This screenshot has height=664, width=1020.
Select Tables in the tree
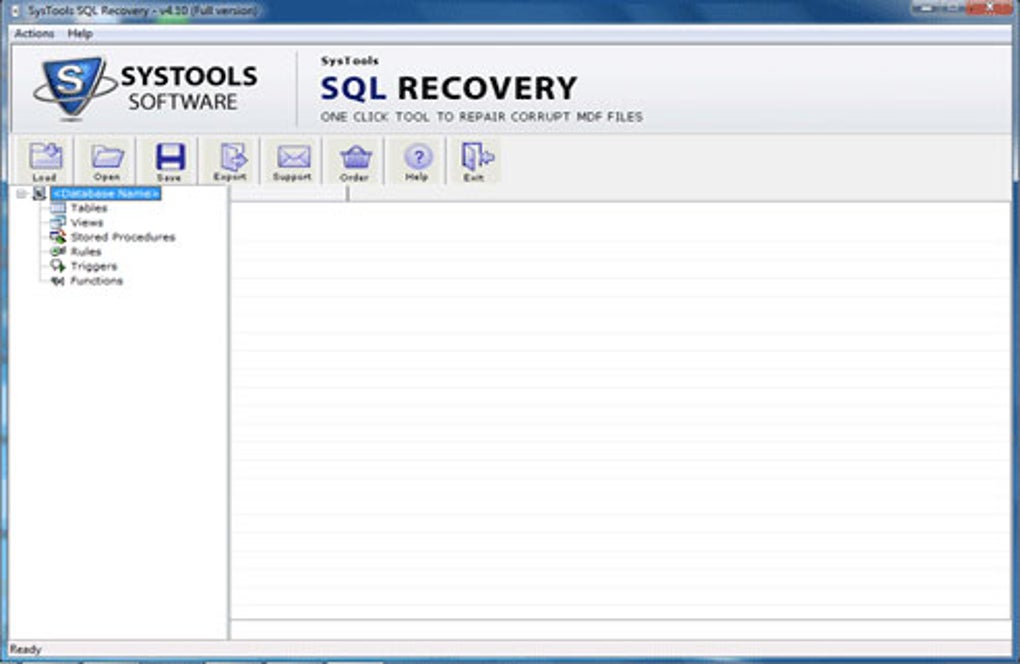(89, 208)
